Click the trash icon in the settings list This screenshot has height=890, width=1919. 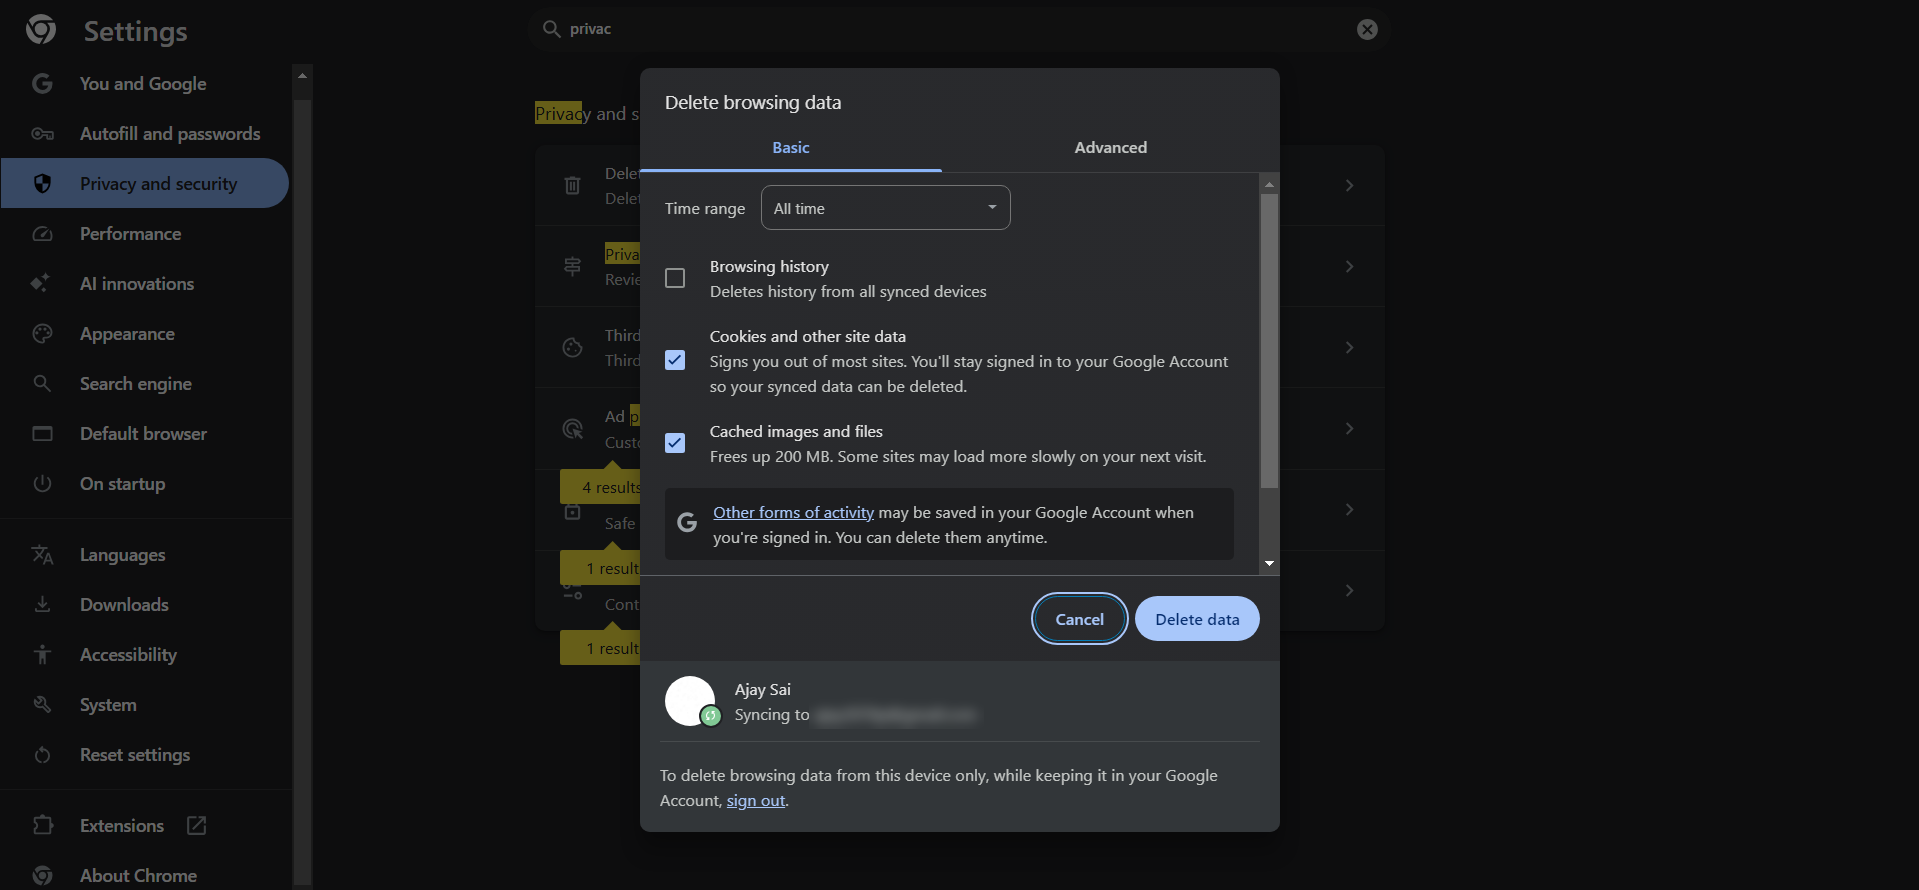(572, 185)
